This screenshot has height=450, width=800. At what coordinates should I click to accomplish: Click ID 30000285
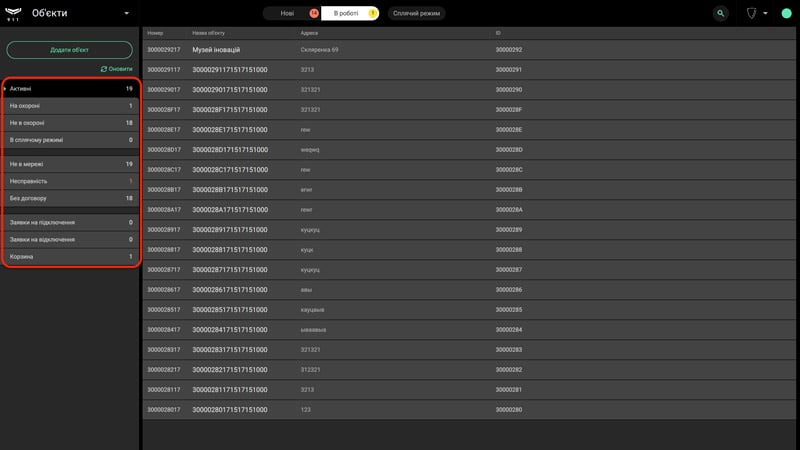coord(509,310)
